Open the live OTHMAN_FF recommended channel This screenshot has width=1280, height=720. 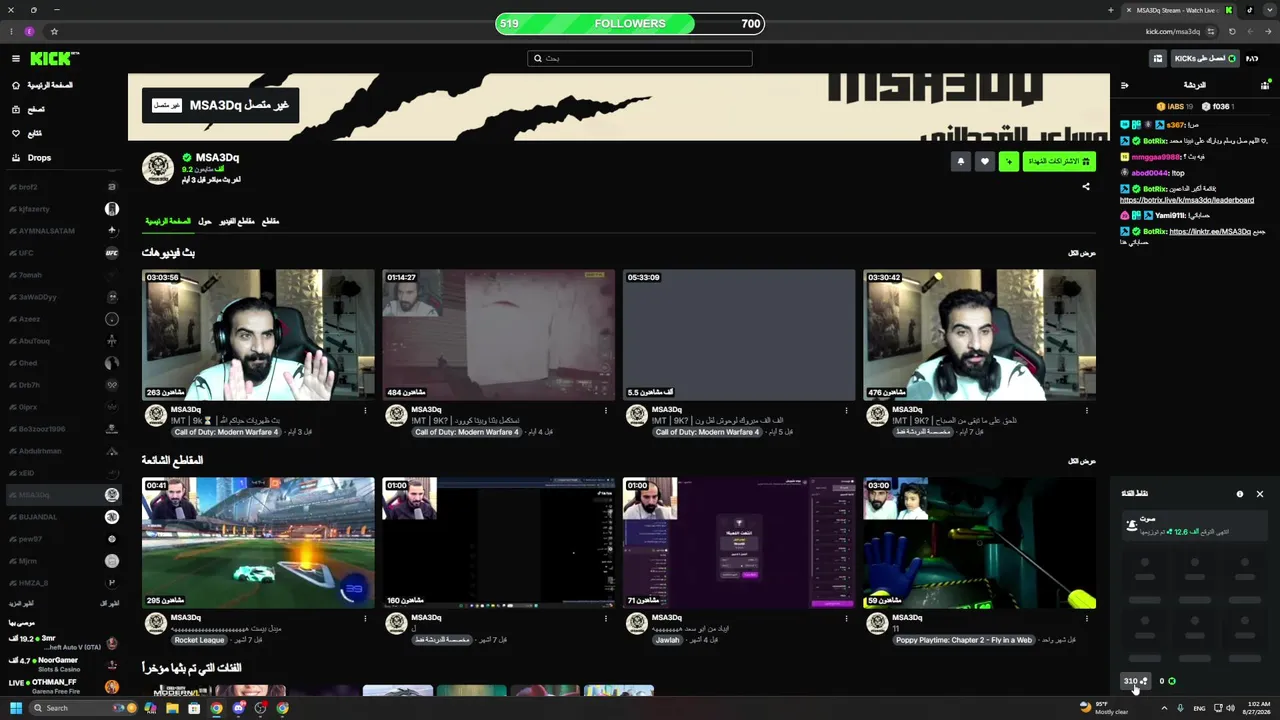[x=63, y=687]
